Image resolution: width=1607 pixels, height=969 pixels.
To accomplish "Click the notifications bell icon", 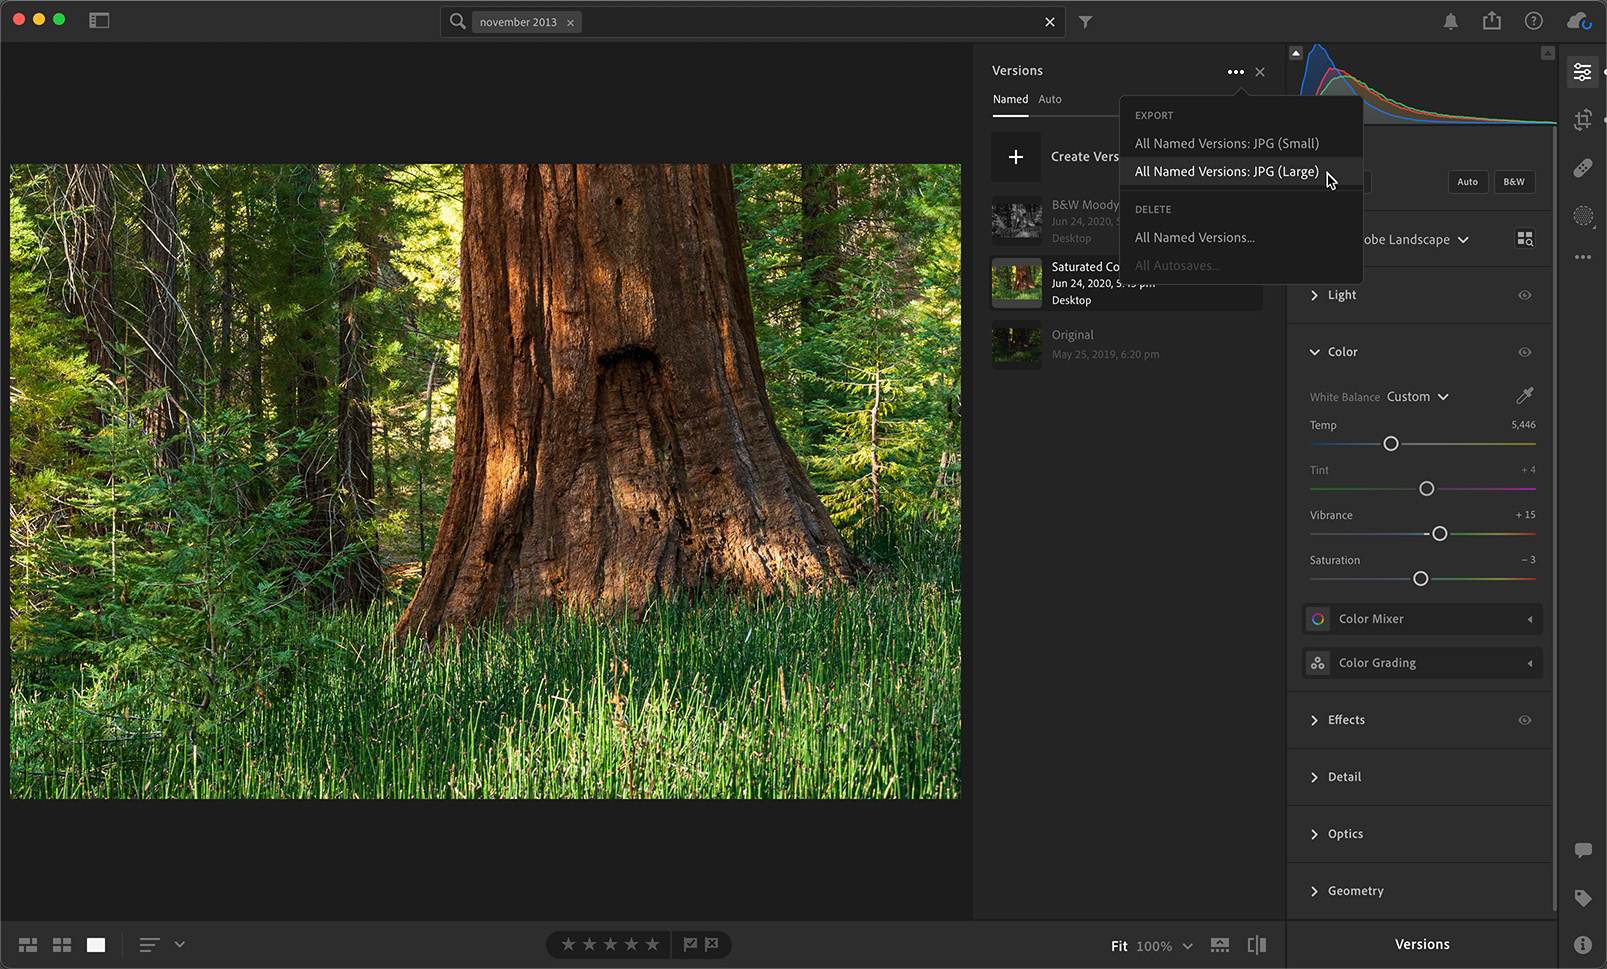I will 1450,22.
